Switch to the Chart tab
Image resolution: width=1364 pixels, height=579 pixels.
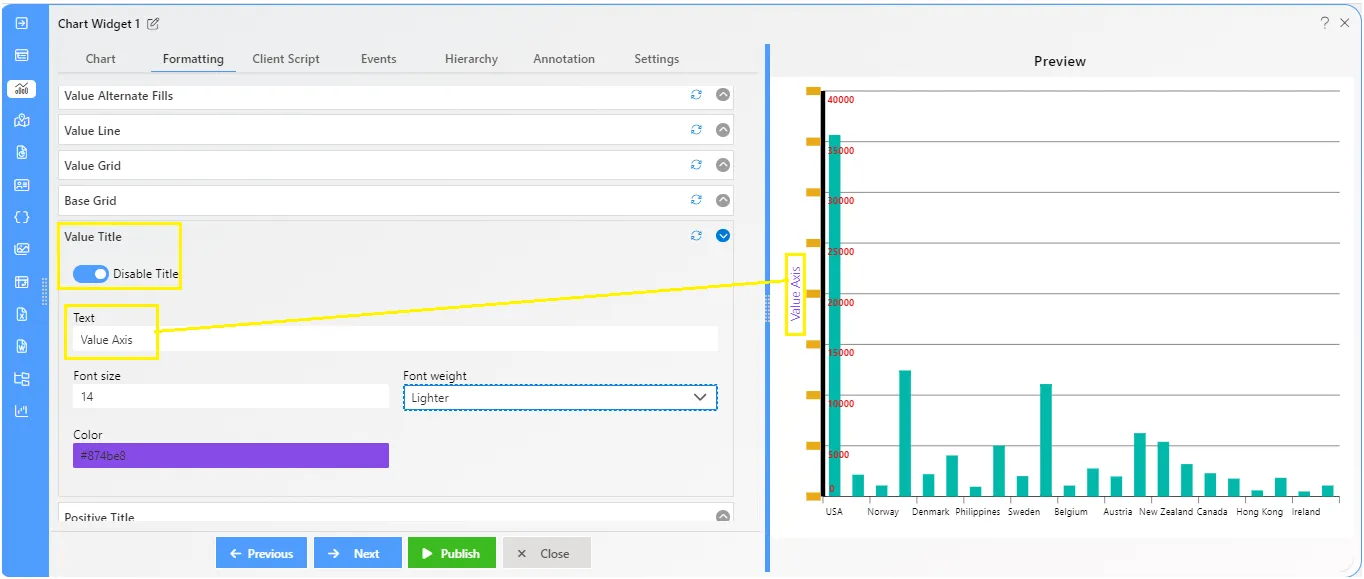101,59
